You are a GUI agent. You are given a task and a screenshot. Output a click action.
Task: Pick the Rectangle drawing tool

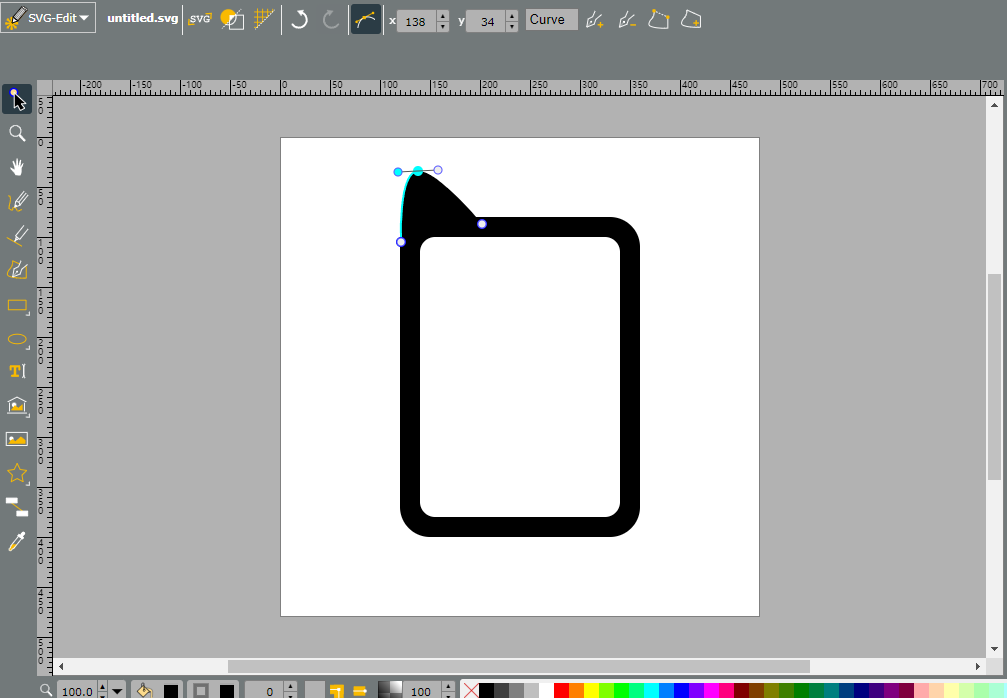point(17,305)
